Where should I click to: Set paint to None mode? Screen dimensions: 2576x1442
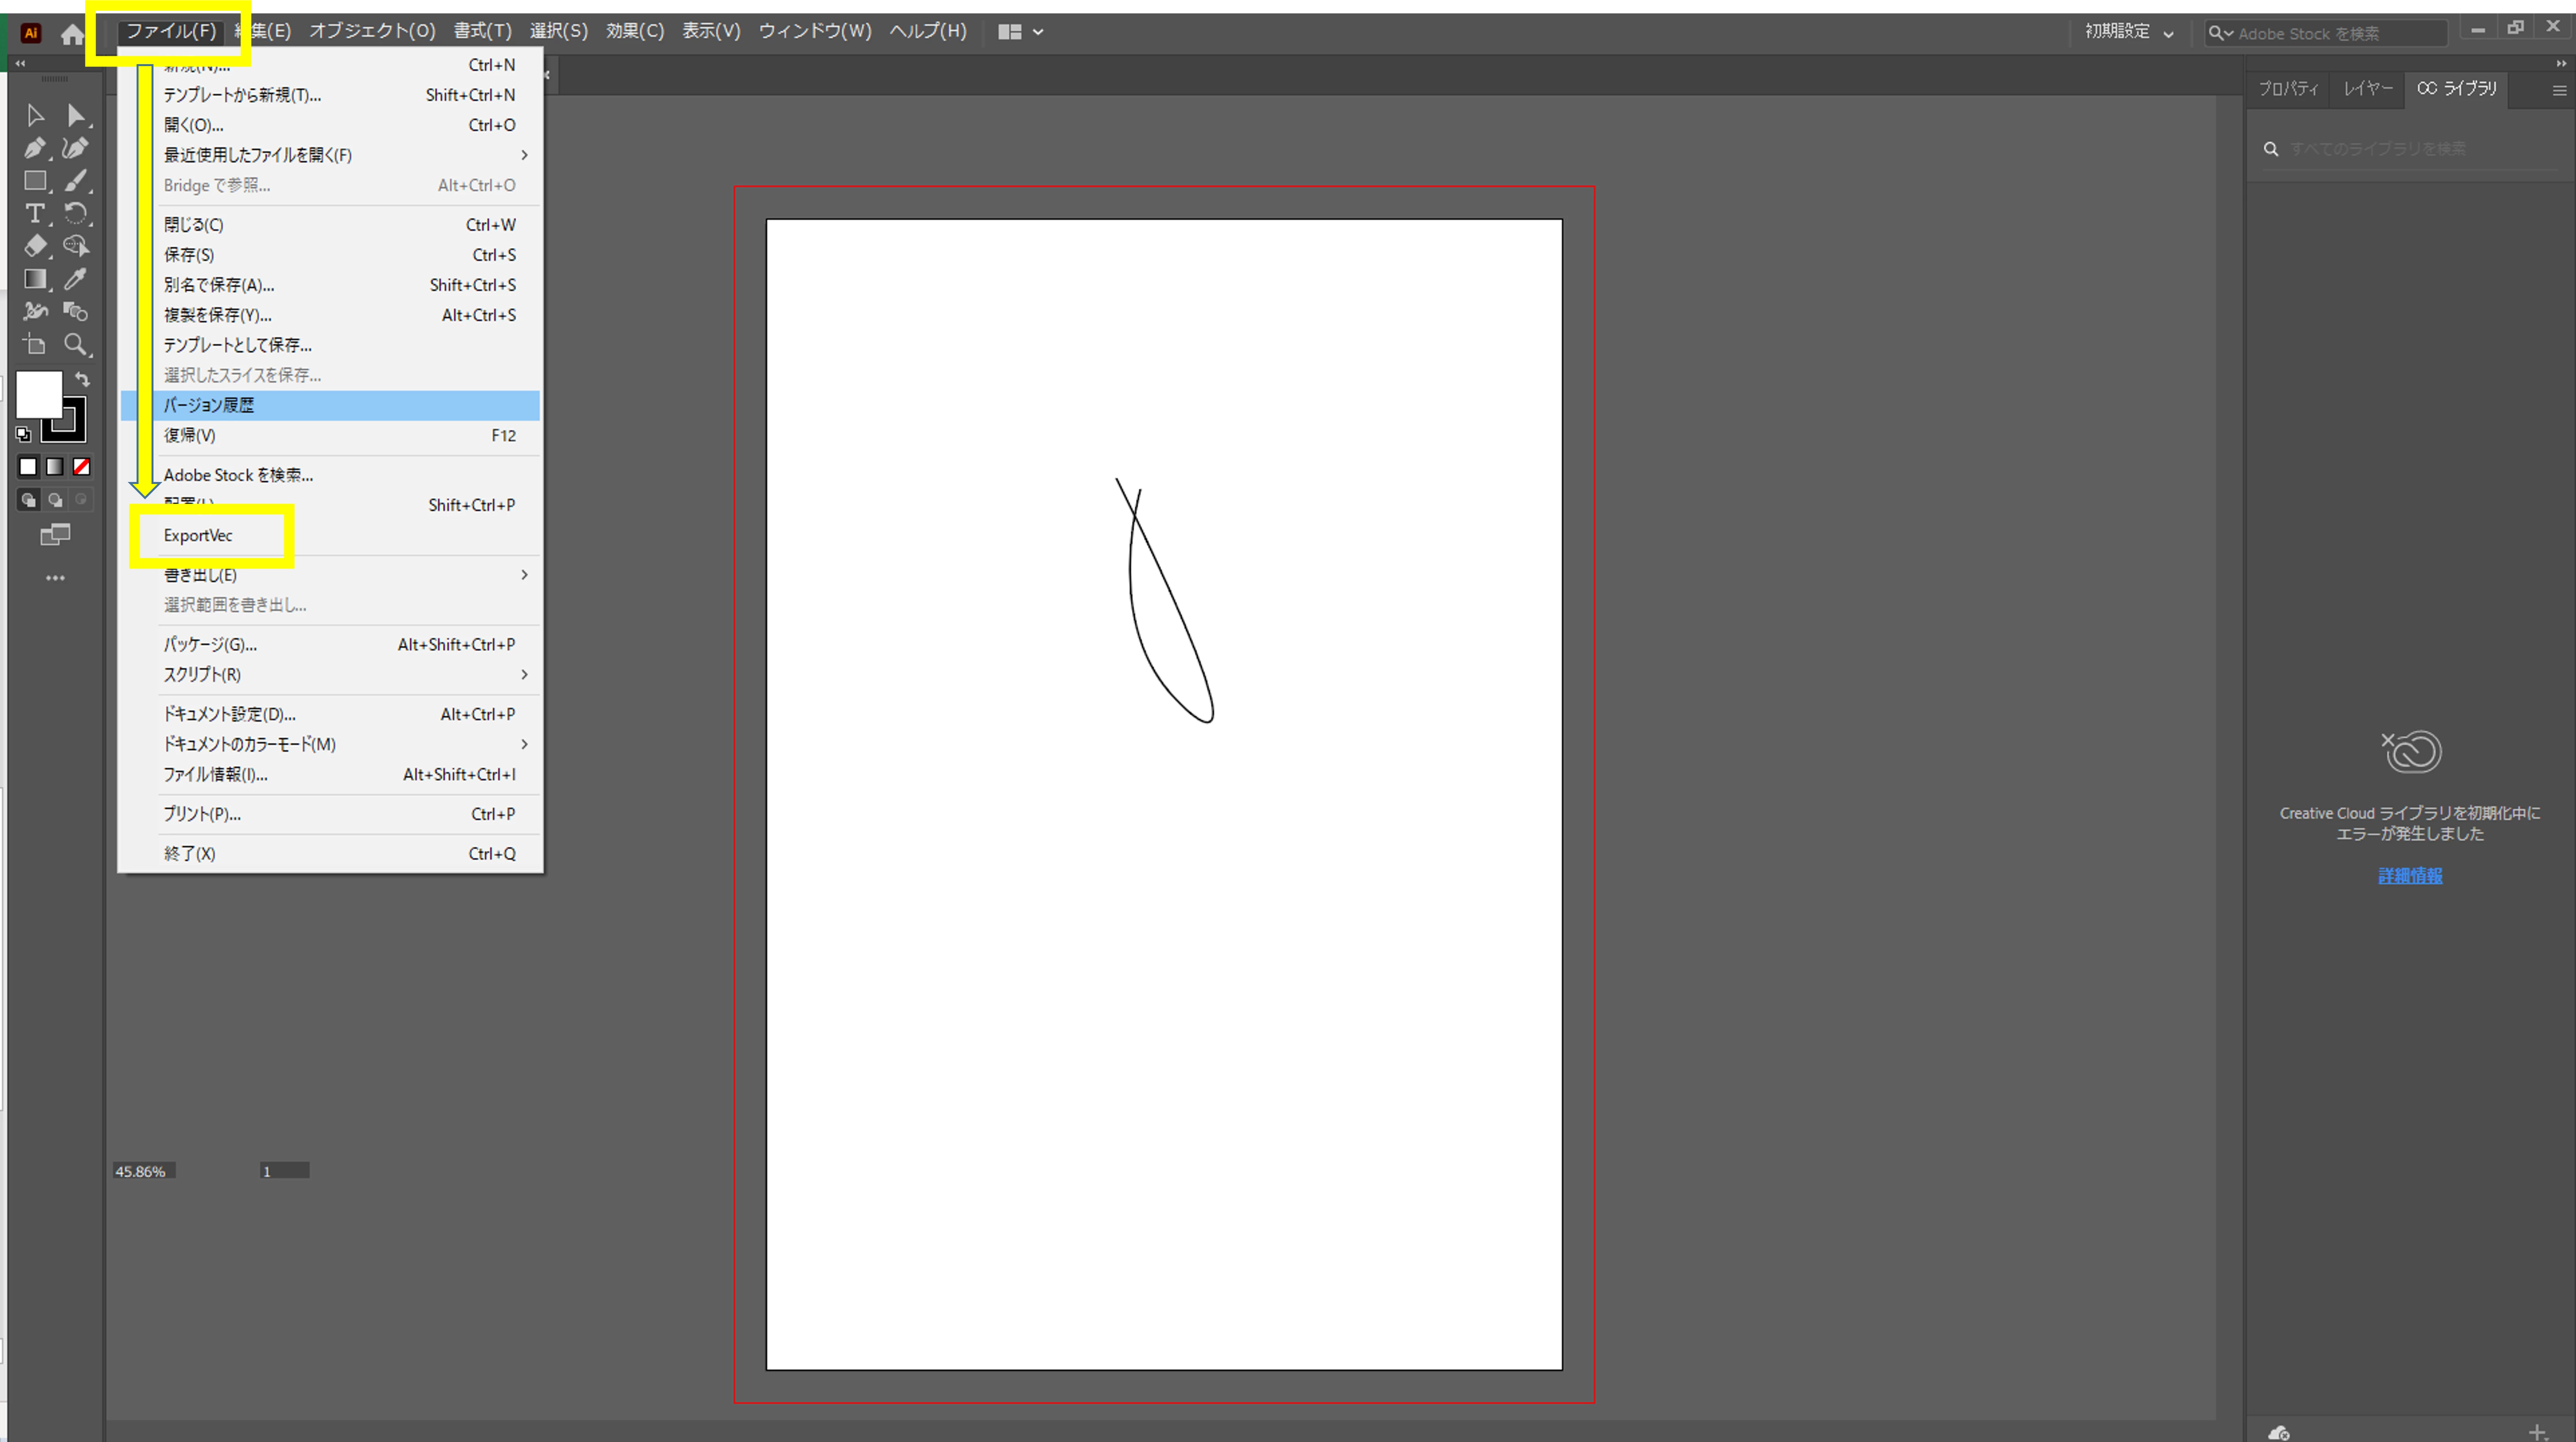tap(82, 467)
